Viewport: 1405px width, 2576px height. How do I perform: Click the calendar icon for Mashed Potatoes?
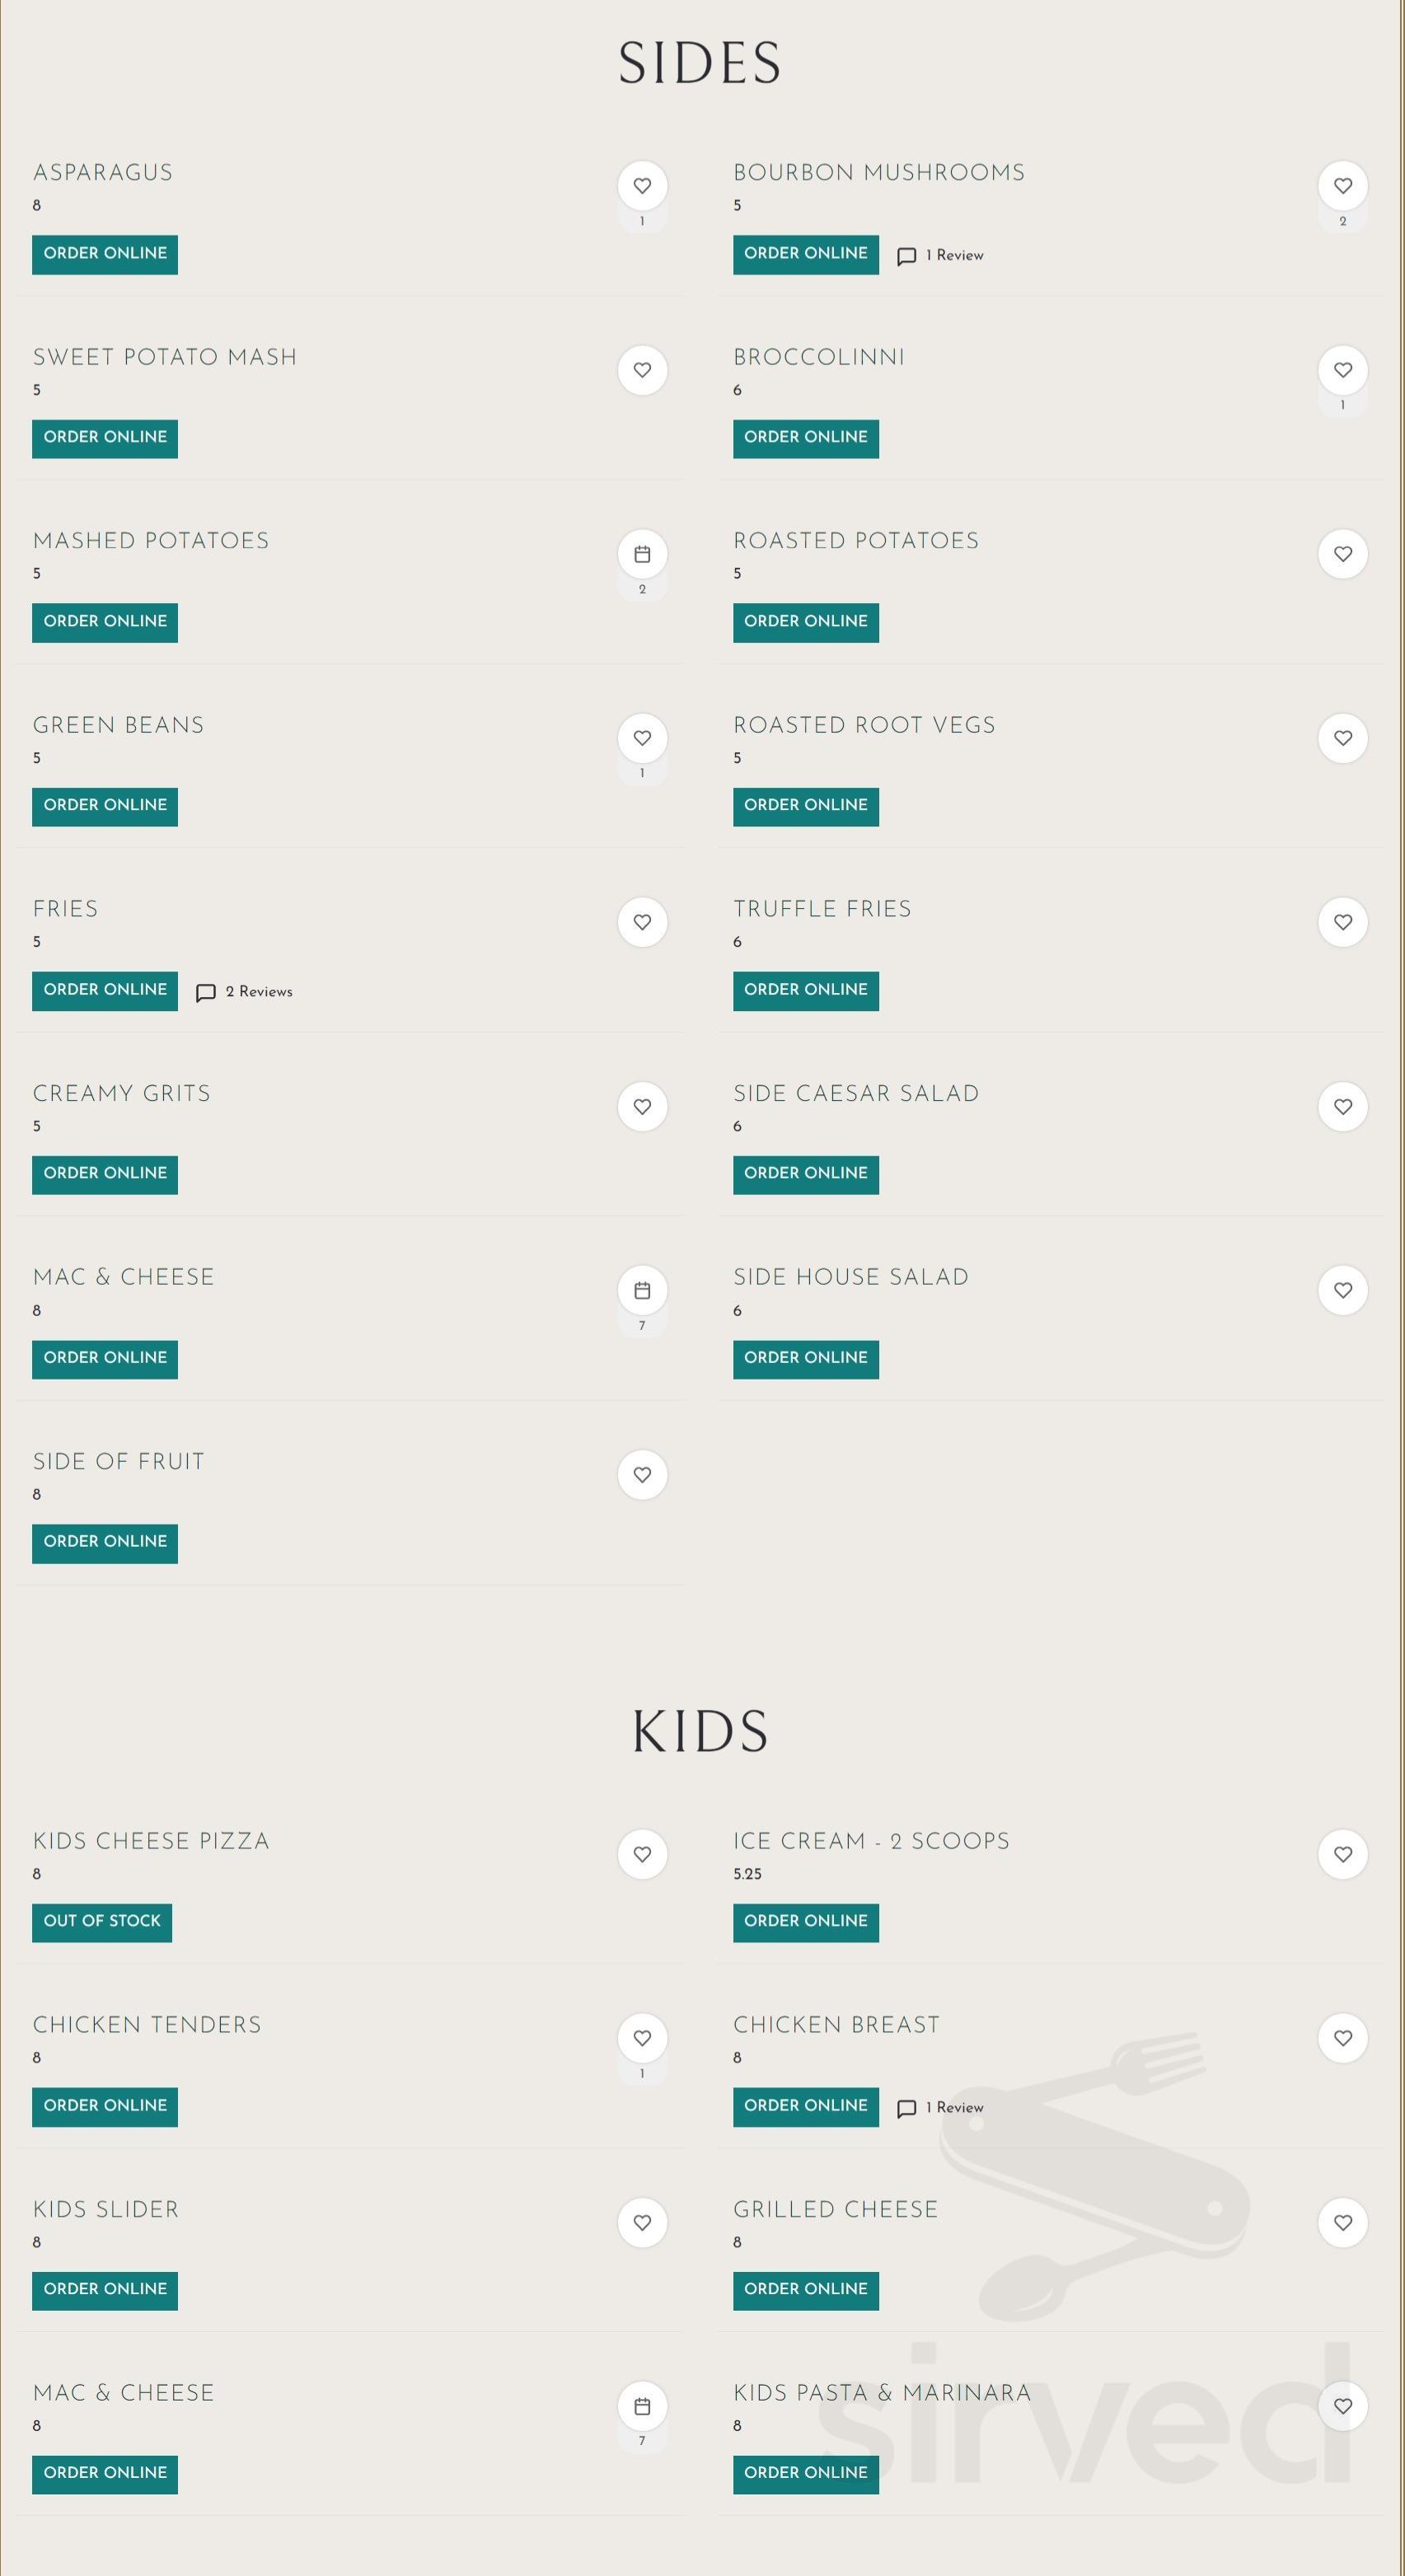(642, 554)
